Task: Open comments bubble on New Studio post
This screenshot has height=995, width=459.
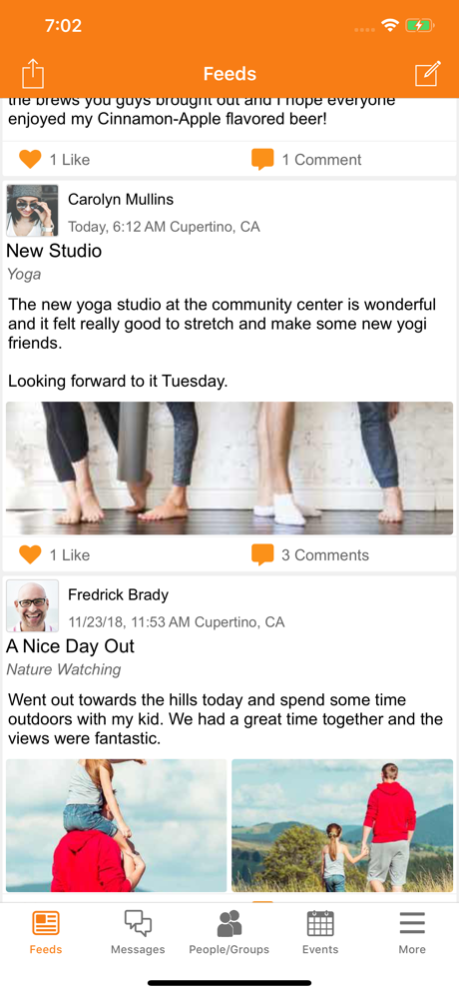Action: click(262, 555)
